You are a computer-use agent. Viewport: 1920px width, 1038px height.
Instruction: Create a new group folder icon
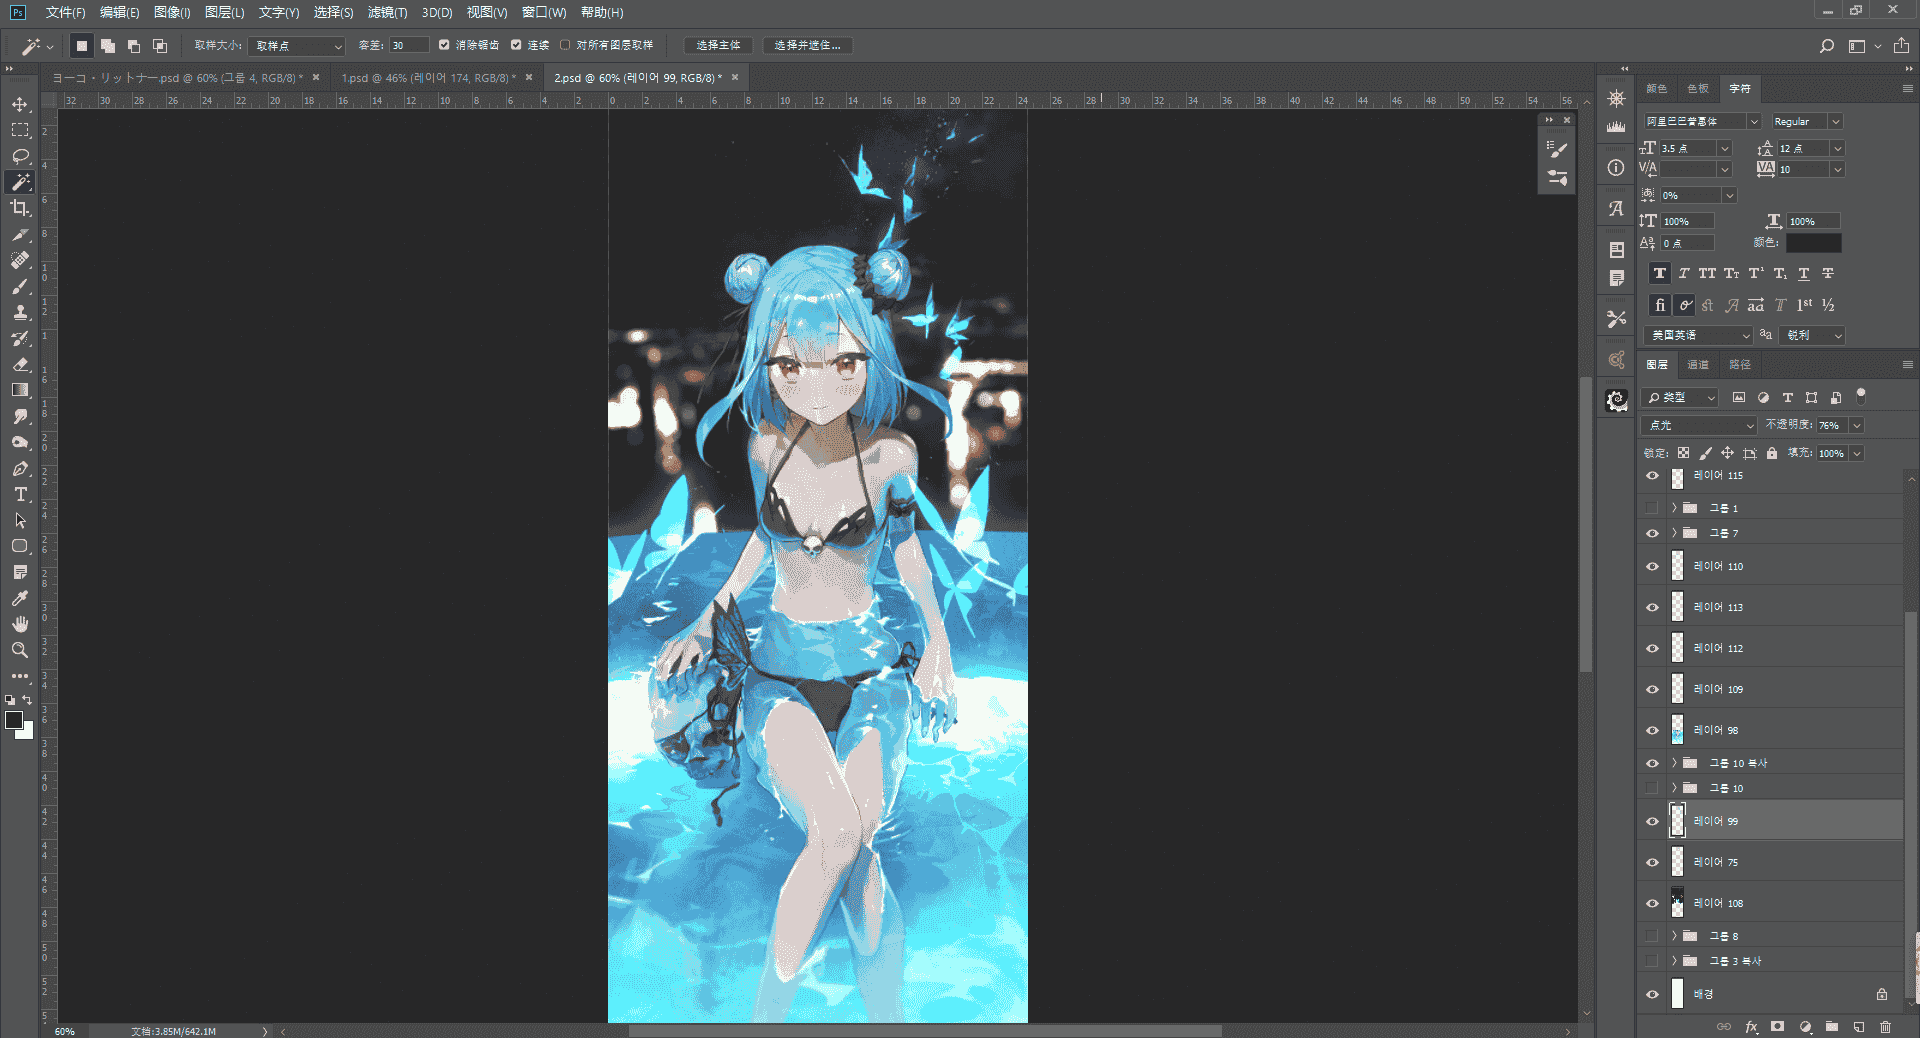click(x=1832, y=1027)
